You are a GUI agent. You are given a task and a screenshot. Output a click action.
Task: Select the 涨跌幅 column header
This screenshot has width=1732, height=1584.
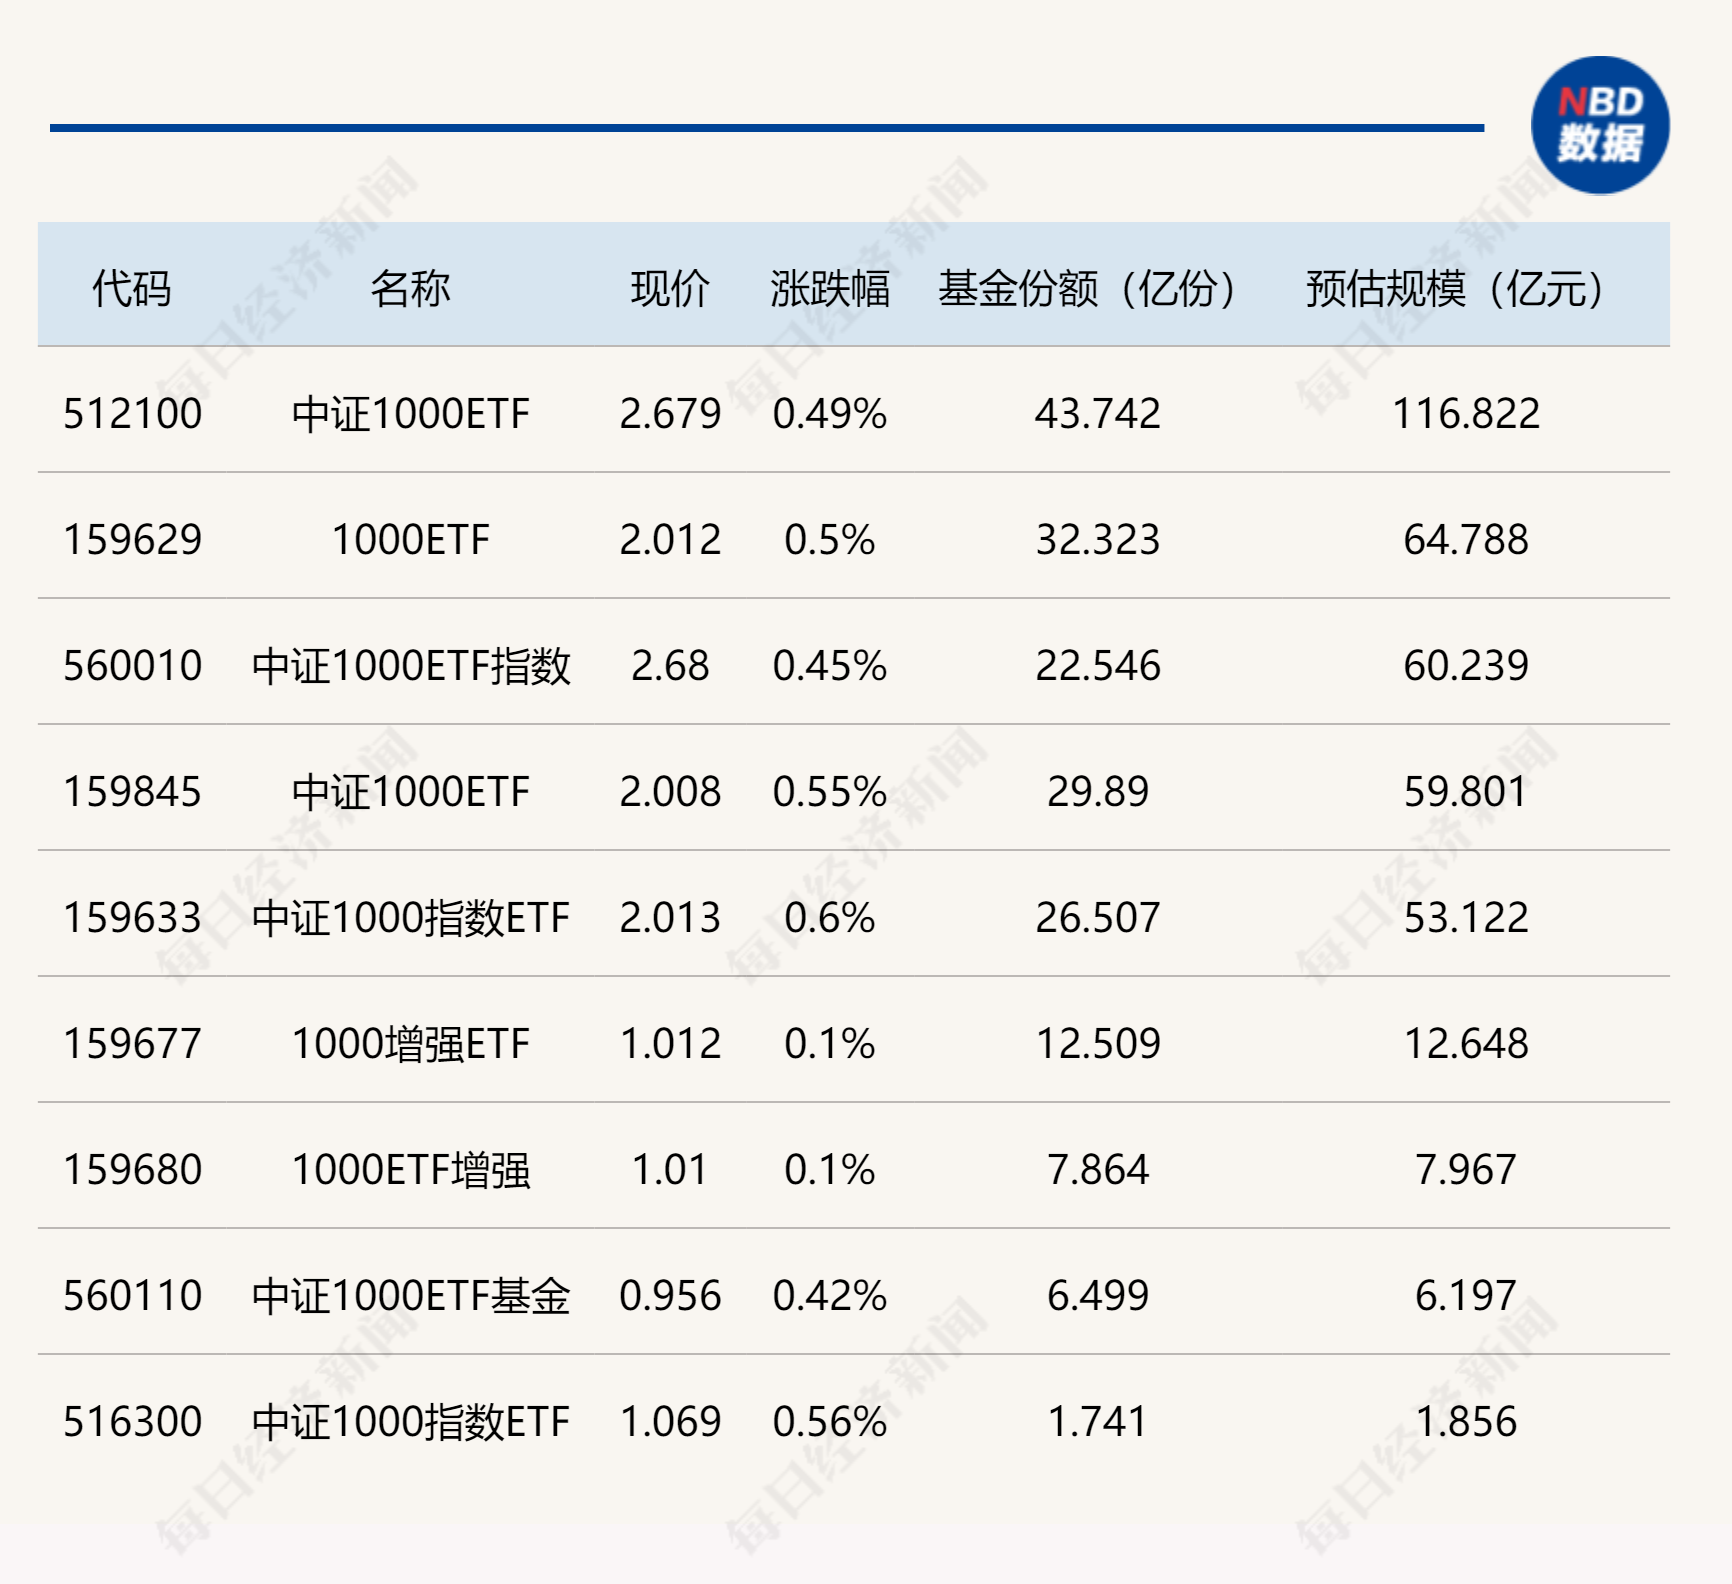point(830,289)
